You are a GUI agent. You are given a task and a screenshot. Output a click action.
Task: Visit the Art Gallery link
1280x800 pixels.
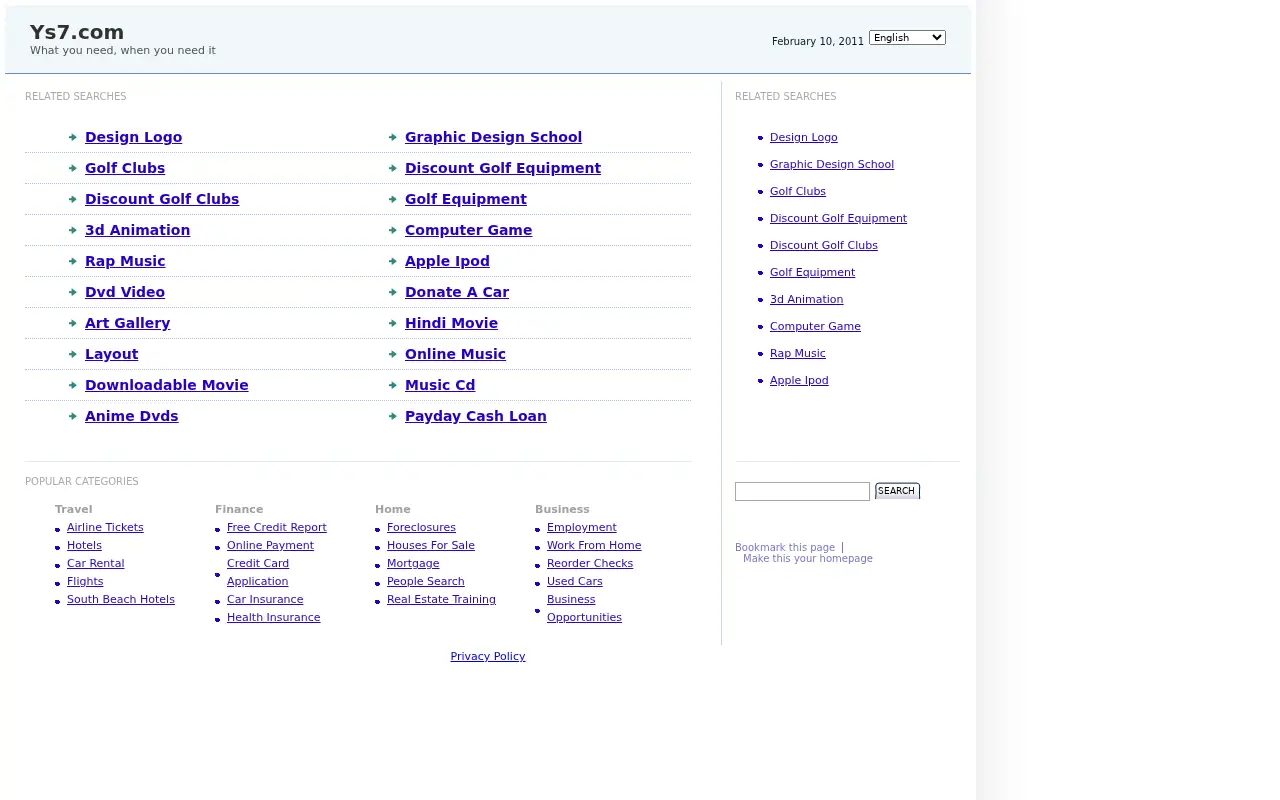pos(128,323)
